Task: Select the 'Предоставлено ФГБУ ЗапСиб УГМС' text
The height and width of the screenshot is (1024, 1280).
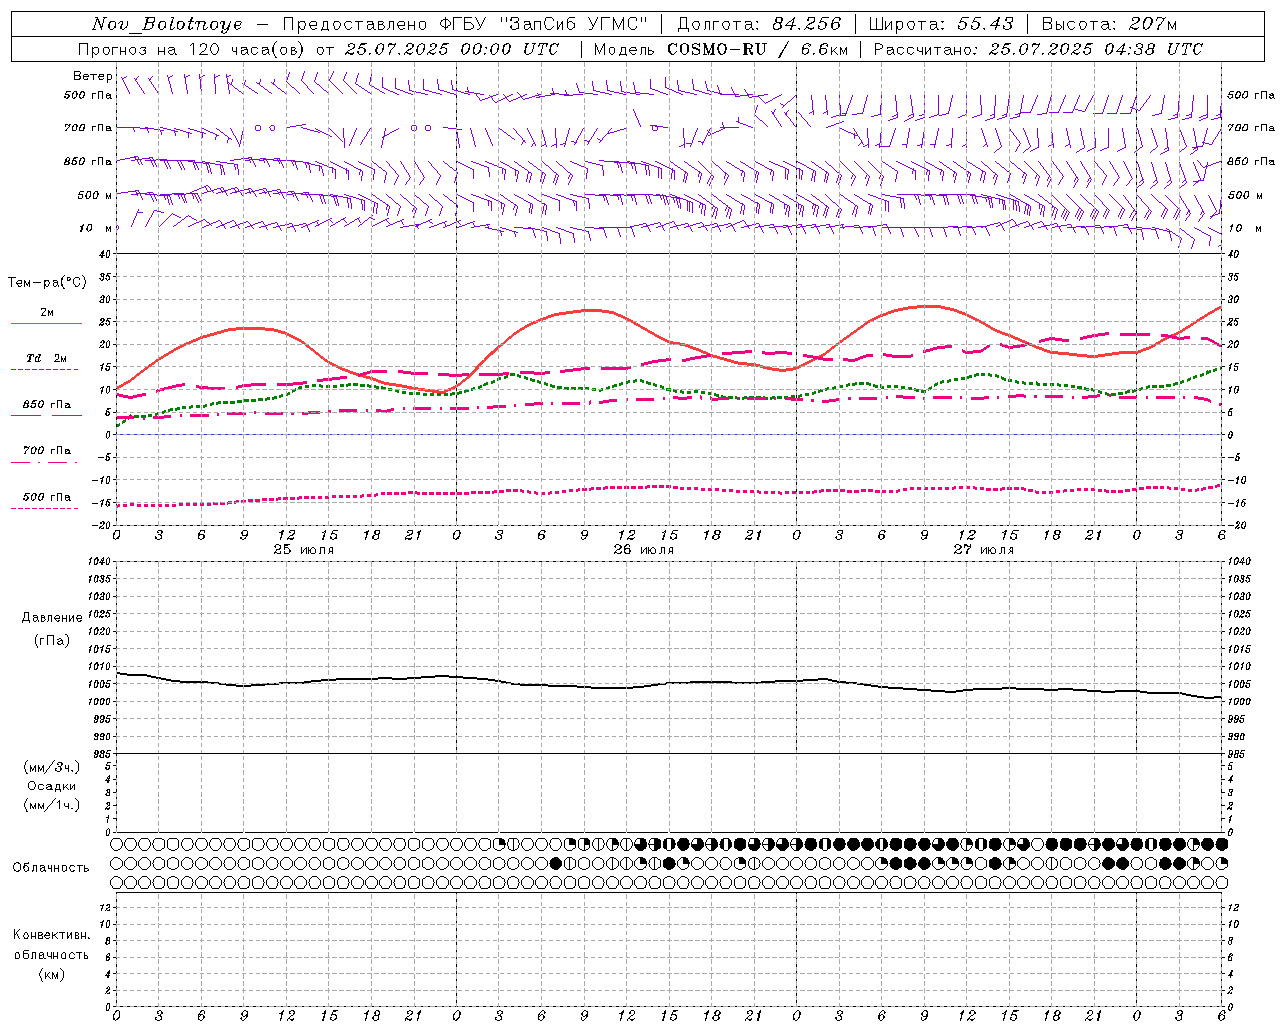Action: 465,24
